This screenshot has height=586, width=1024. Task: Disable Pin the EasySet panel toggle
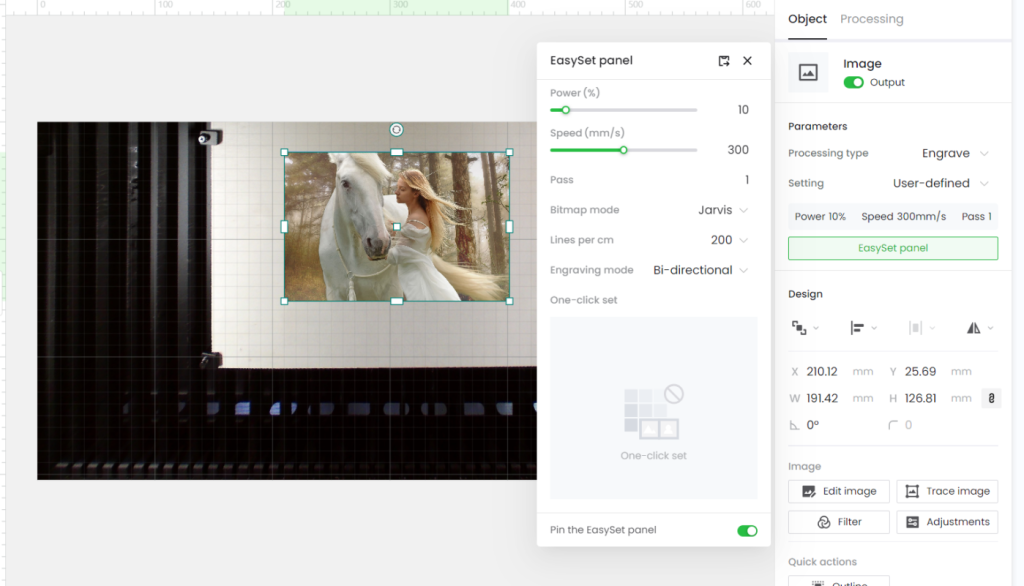[x=747, y=530]
